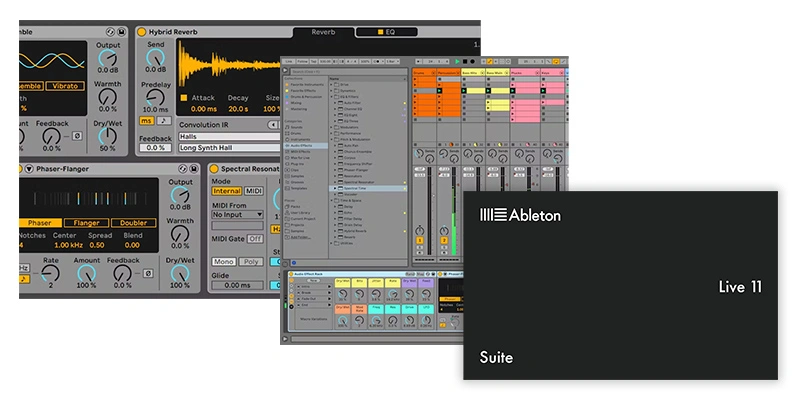Click the Tap tempo button
This screenshot has width=800, height=400.
313,62
